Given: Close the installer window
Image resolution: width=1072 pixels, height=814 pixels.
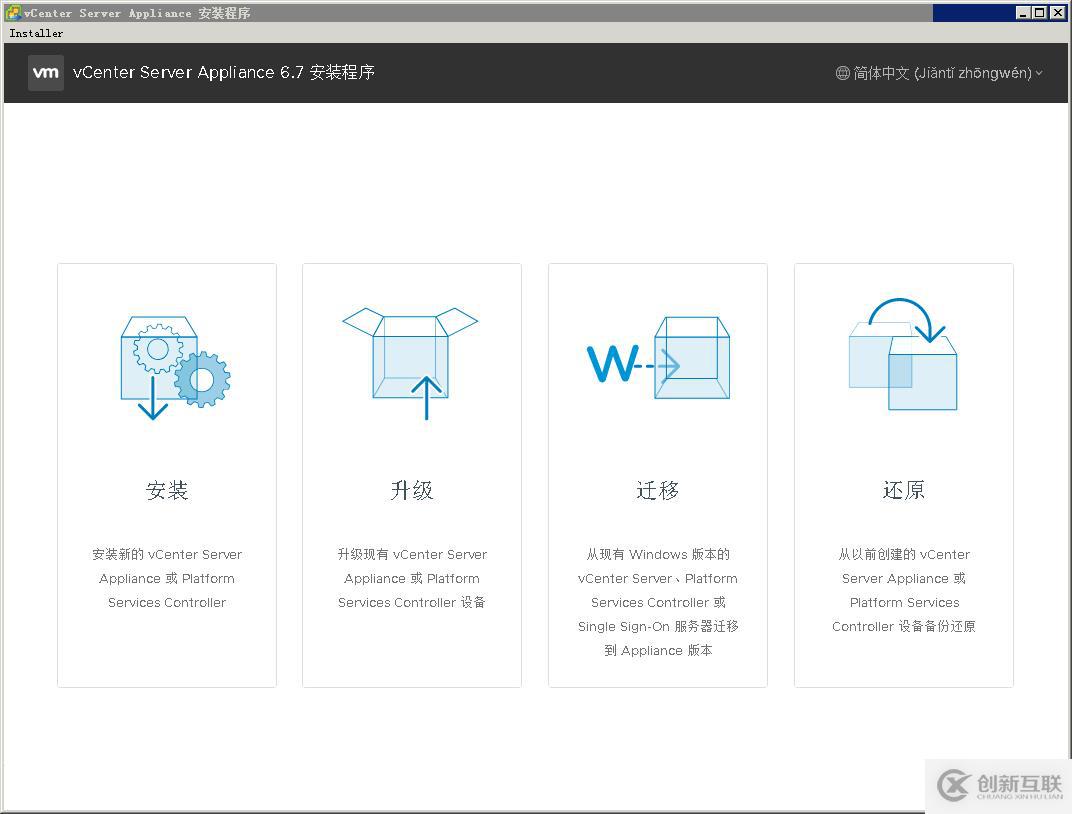Looking at the screenshot, I should (1057, 12).
